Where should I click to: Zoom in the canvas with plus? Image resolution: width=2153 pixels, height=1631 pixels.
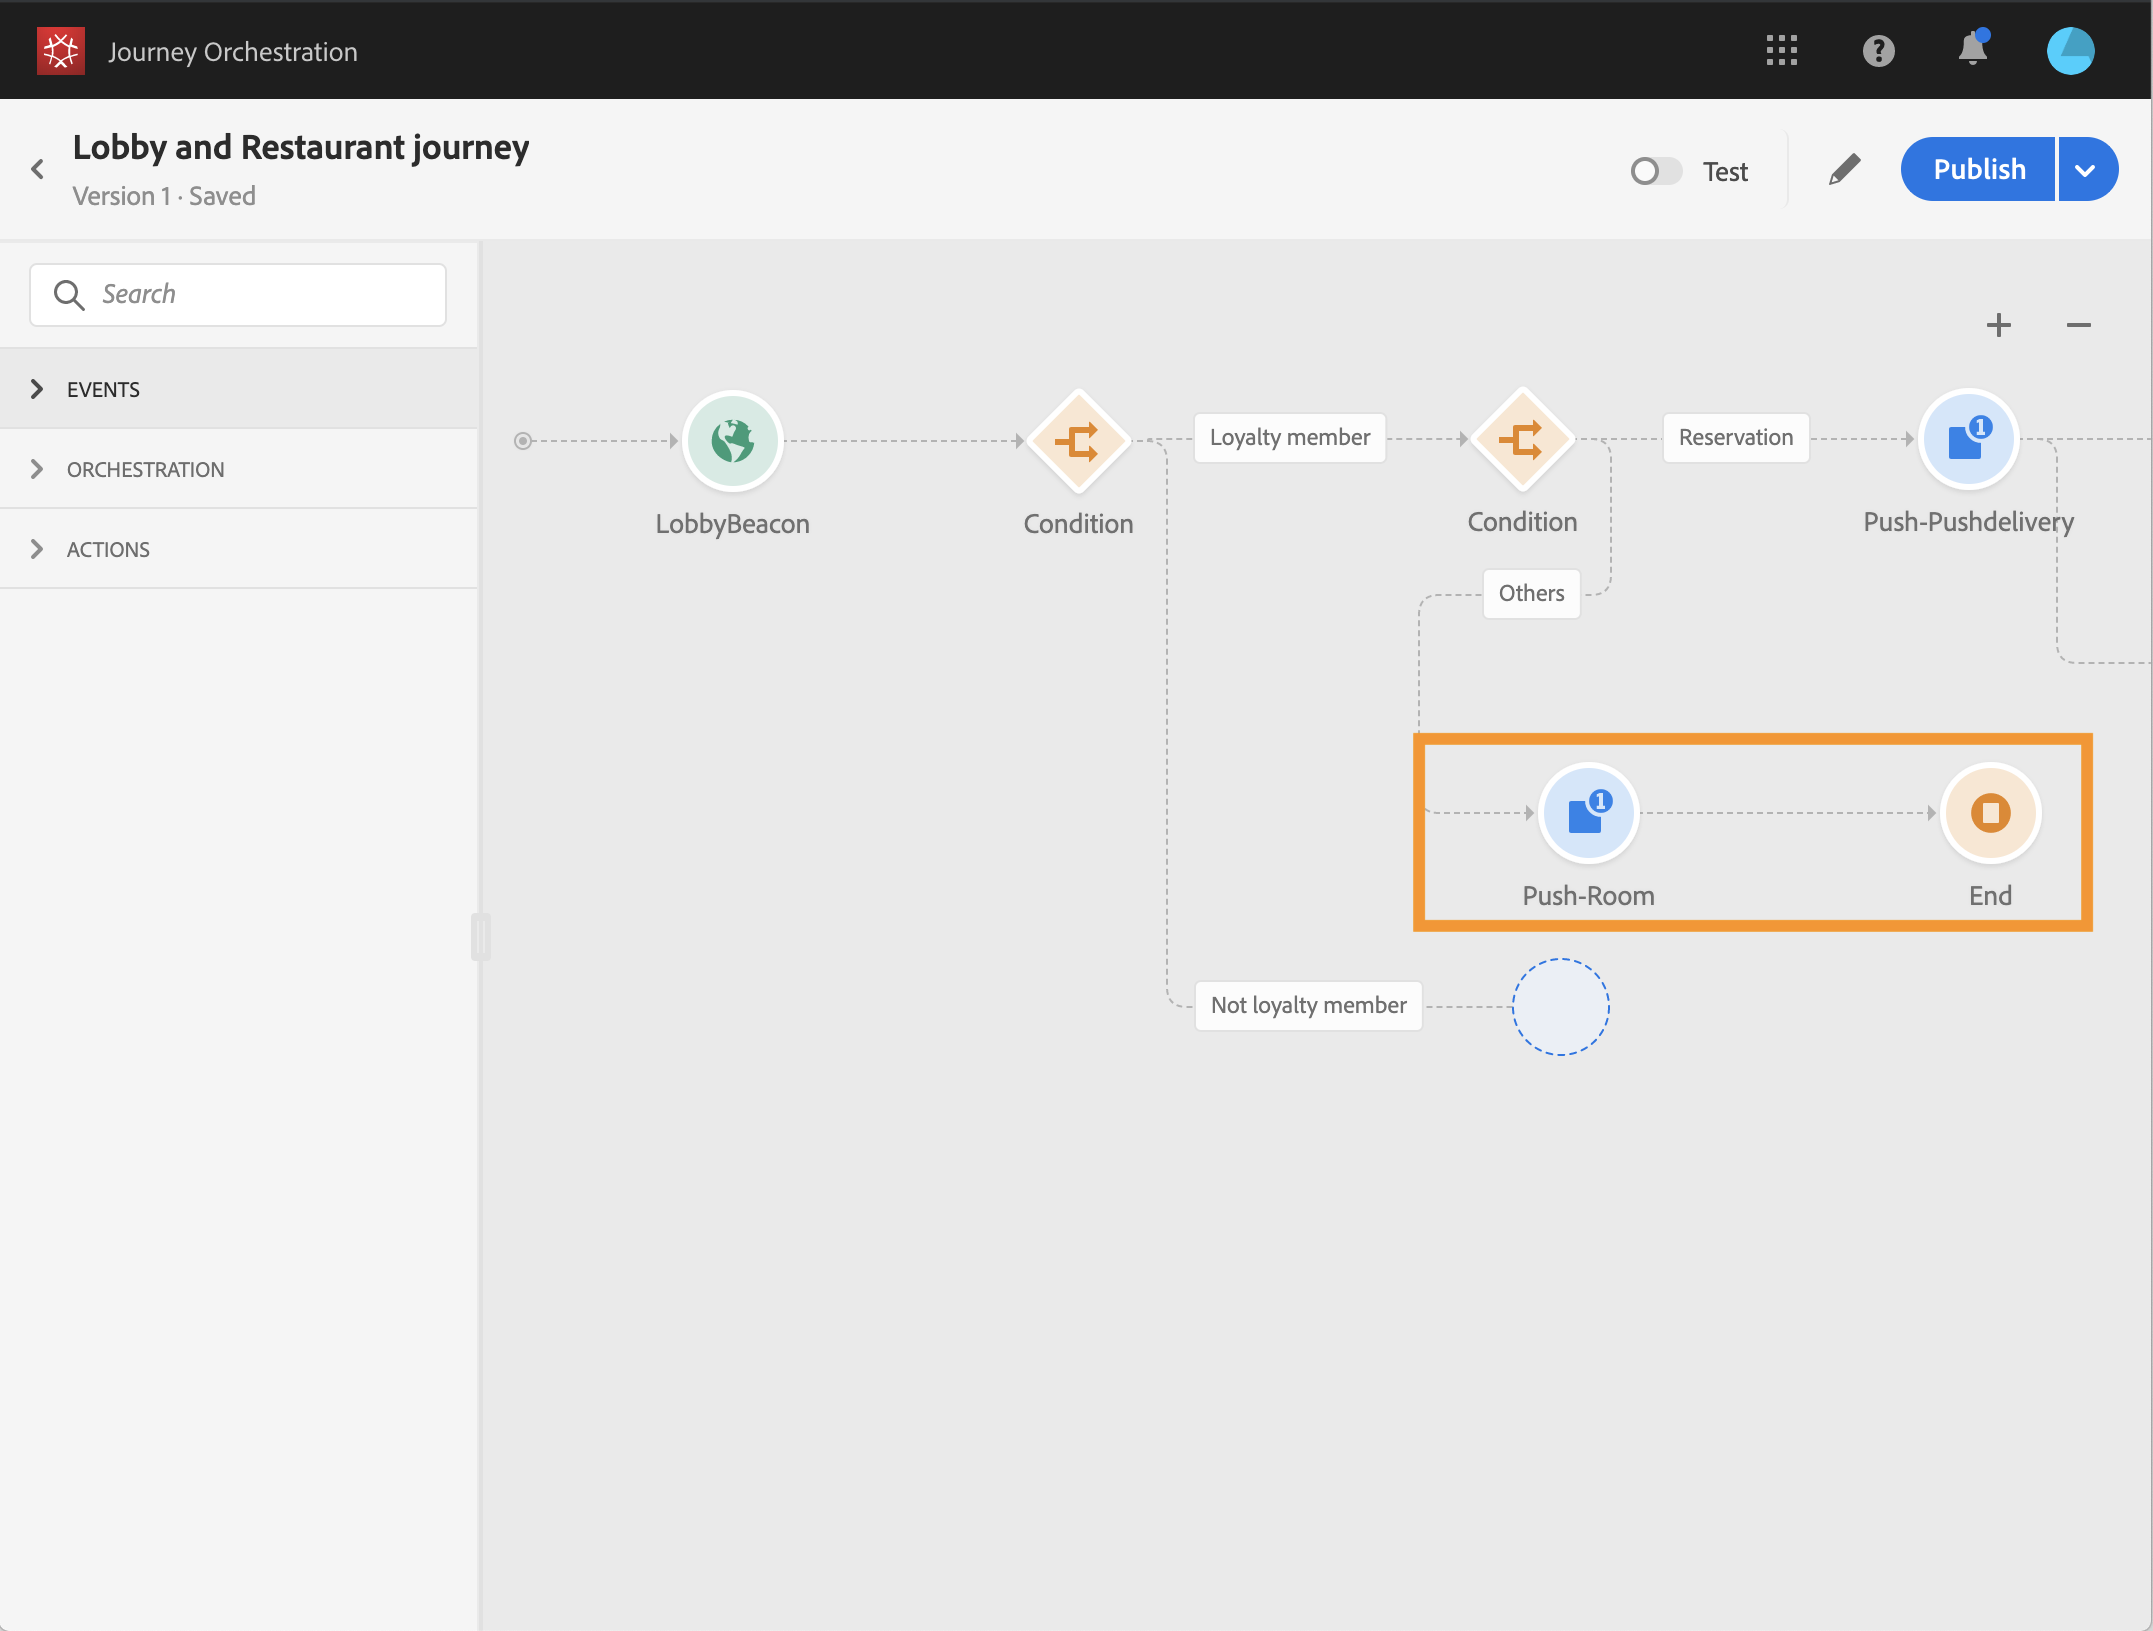tap(1998, 325)
